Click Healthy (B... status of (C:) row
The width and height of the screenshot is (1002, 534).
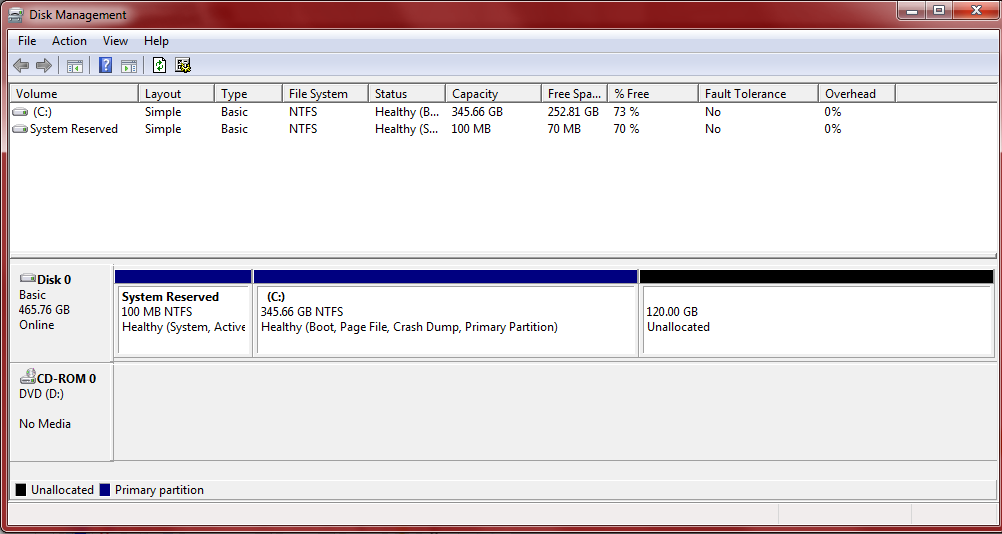pos(407,112)
